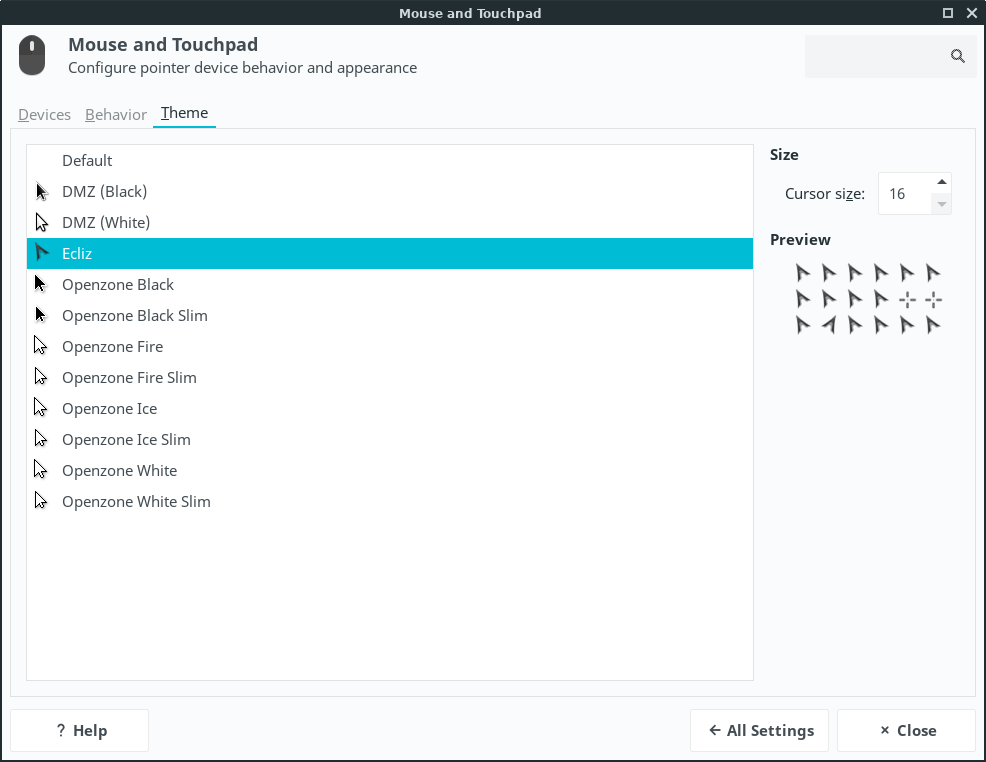Click the Openzone Ice Slim cursor icon
Image resolution: width=986 pixels, height=762 pixels.
pyautogui.click(x=41, y=440)
